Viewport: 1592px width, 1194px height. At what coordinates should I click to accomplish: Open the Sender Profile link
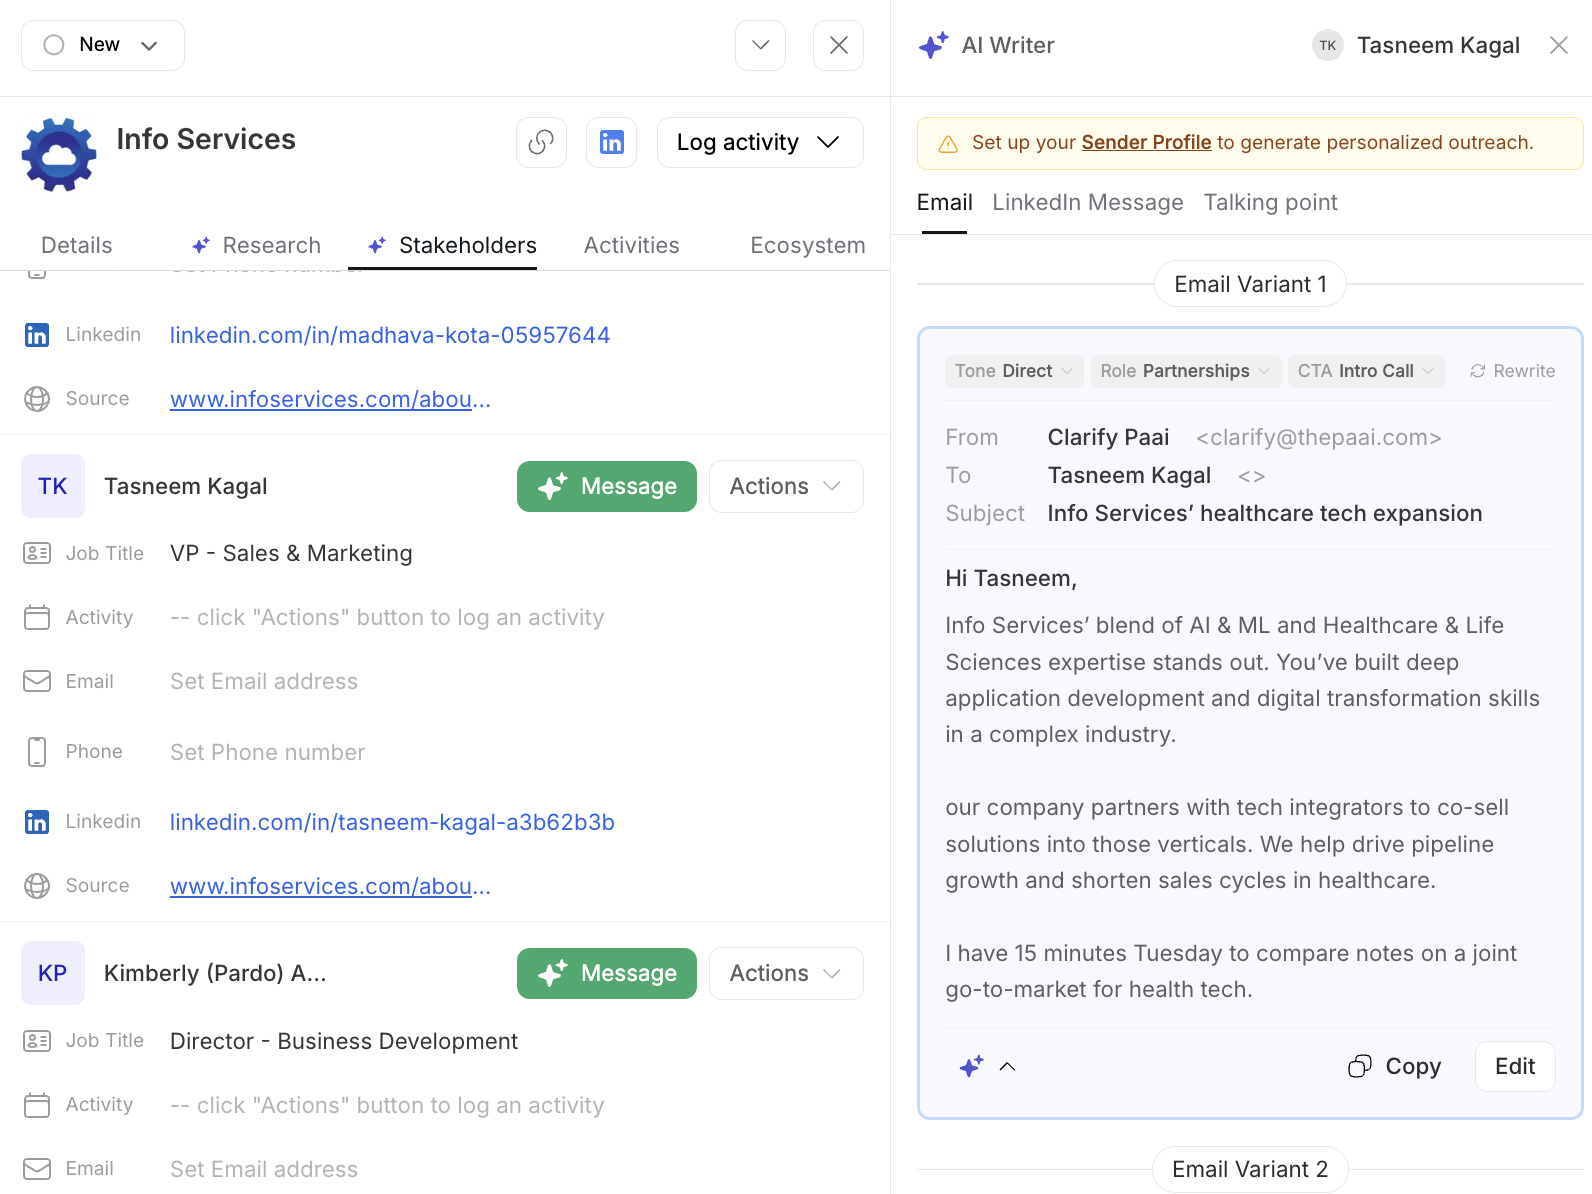pyautogui.click(x=1146, y=142)
